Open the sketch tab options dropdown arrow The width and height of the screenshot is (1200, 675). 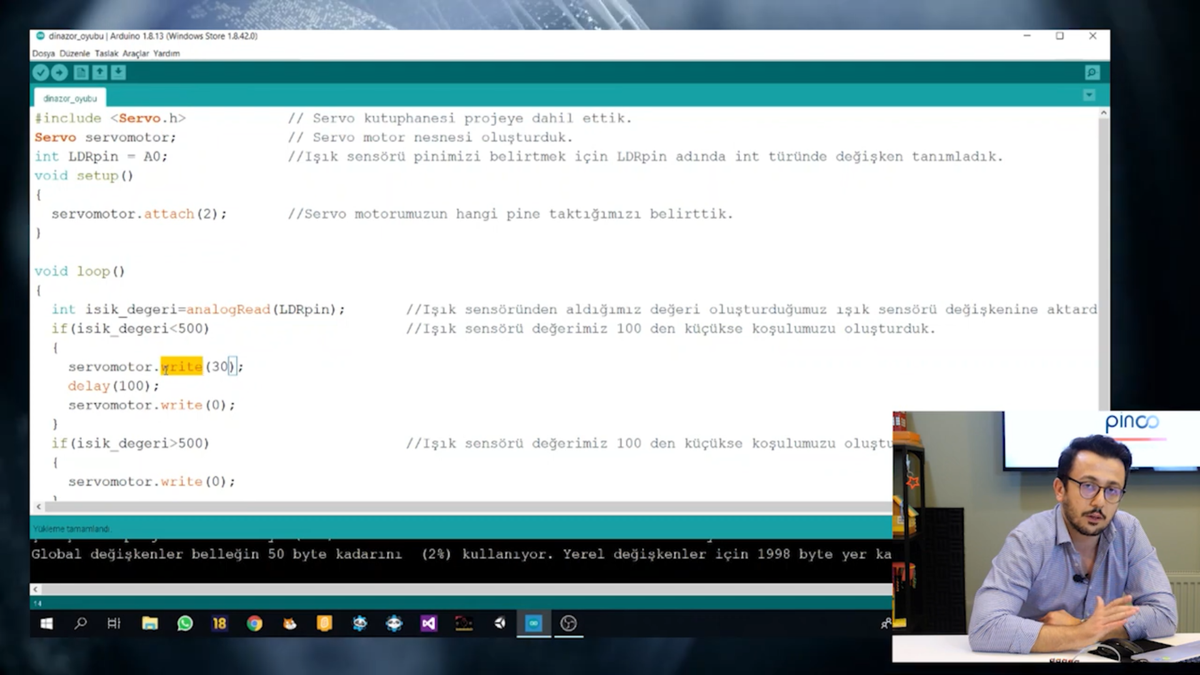pos(1089,94)
